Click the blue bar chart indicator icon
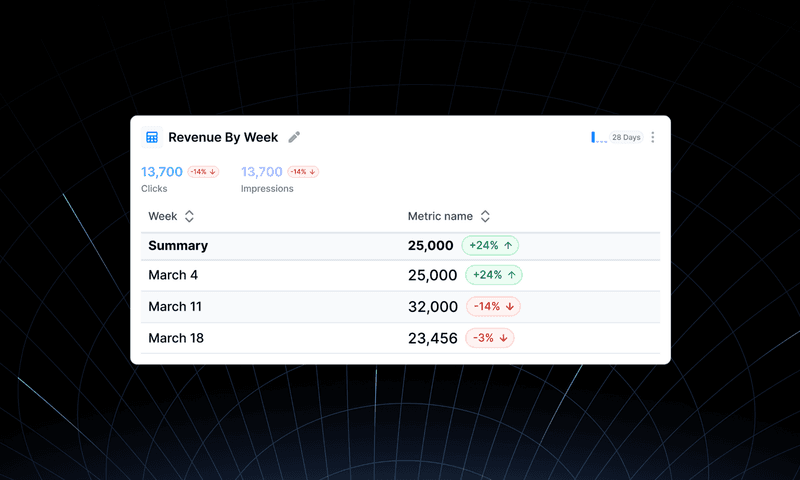This screenshot has height=480, width=800. [598, 137]
